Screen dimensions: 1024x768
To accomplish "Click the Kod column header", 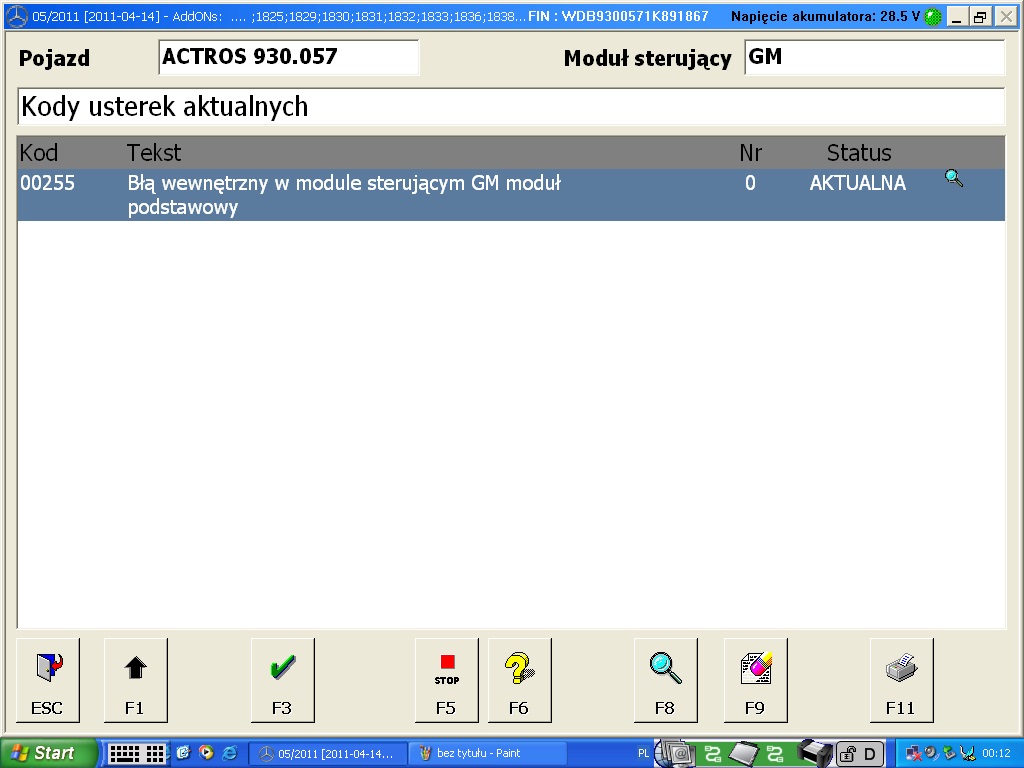I will click(x=39, y=153).
